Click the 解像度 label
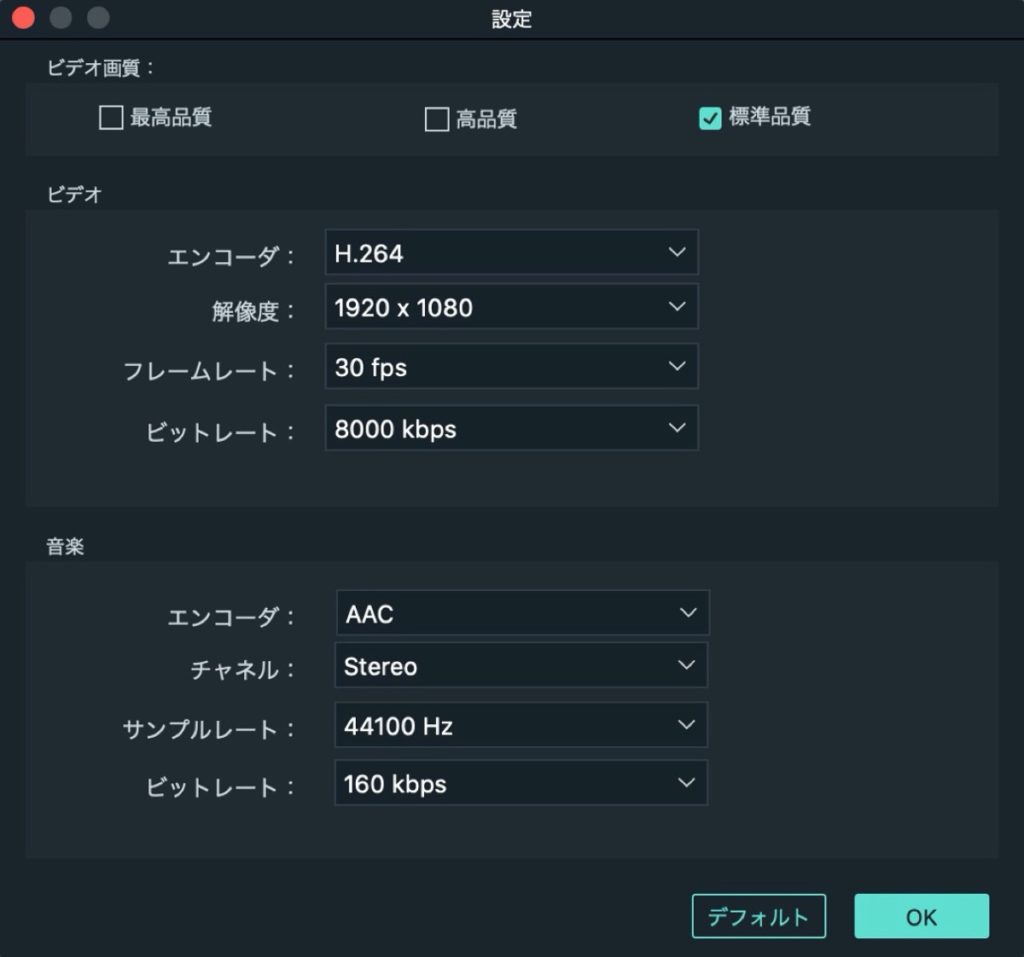 click(x=253, y=312)
